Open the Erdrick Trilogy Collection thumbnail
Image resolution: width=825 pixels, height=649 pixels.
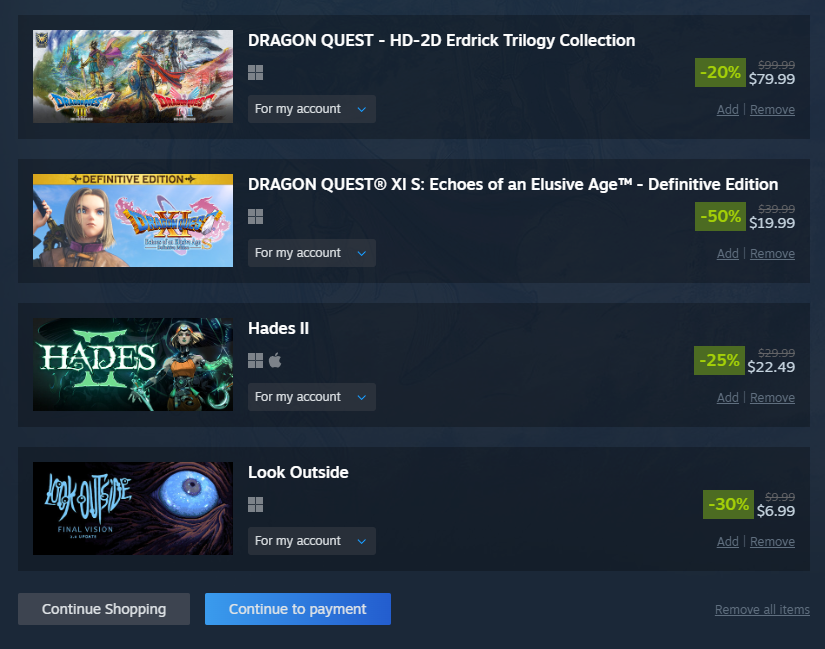[133, 76]
